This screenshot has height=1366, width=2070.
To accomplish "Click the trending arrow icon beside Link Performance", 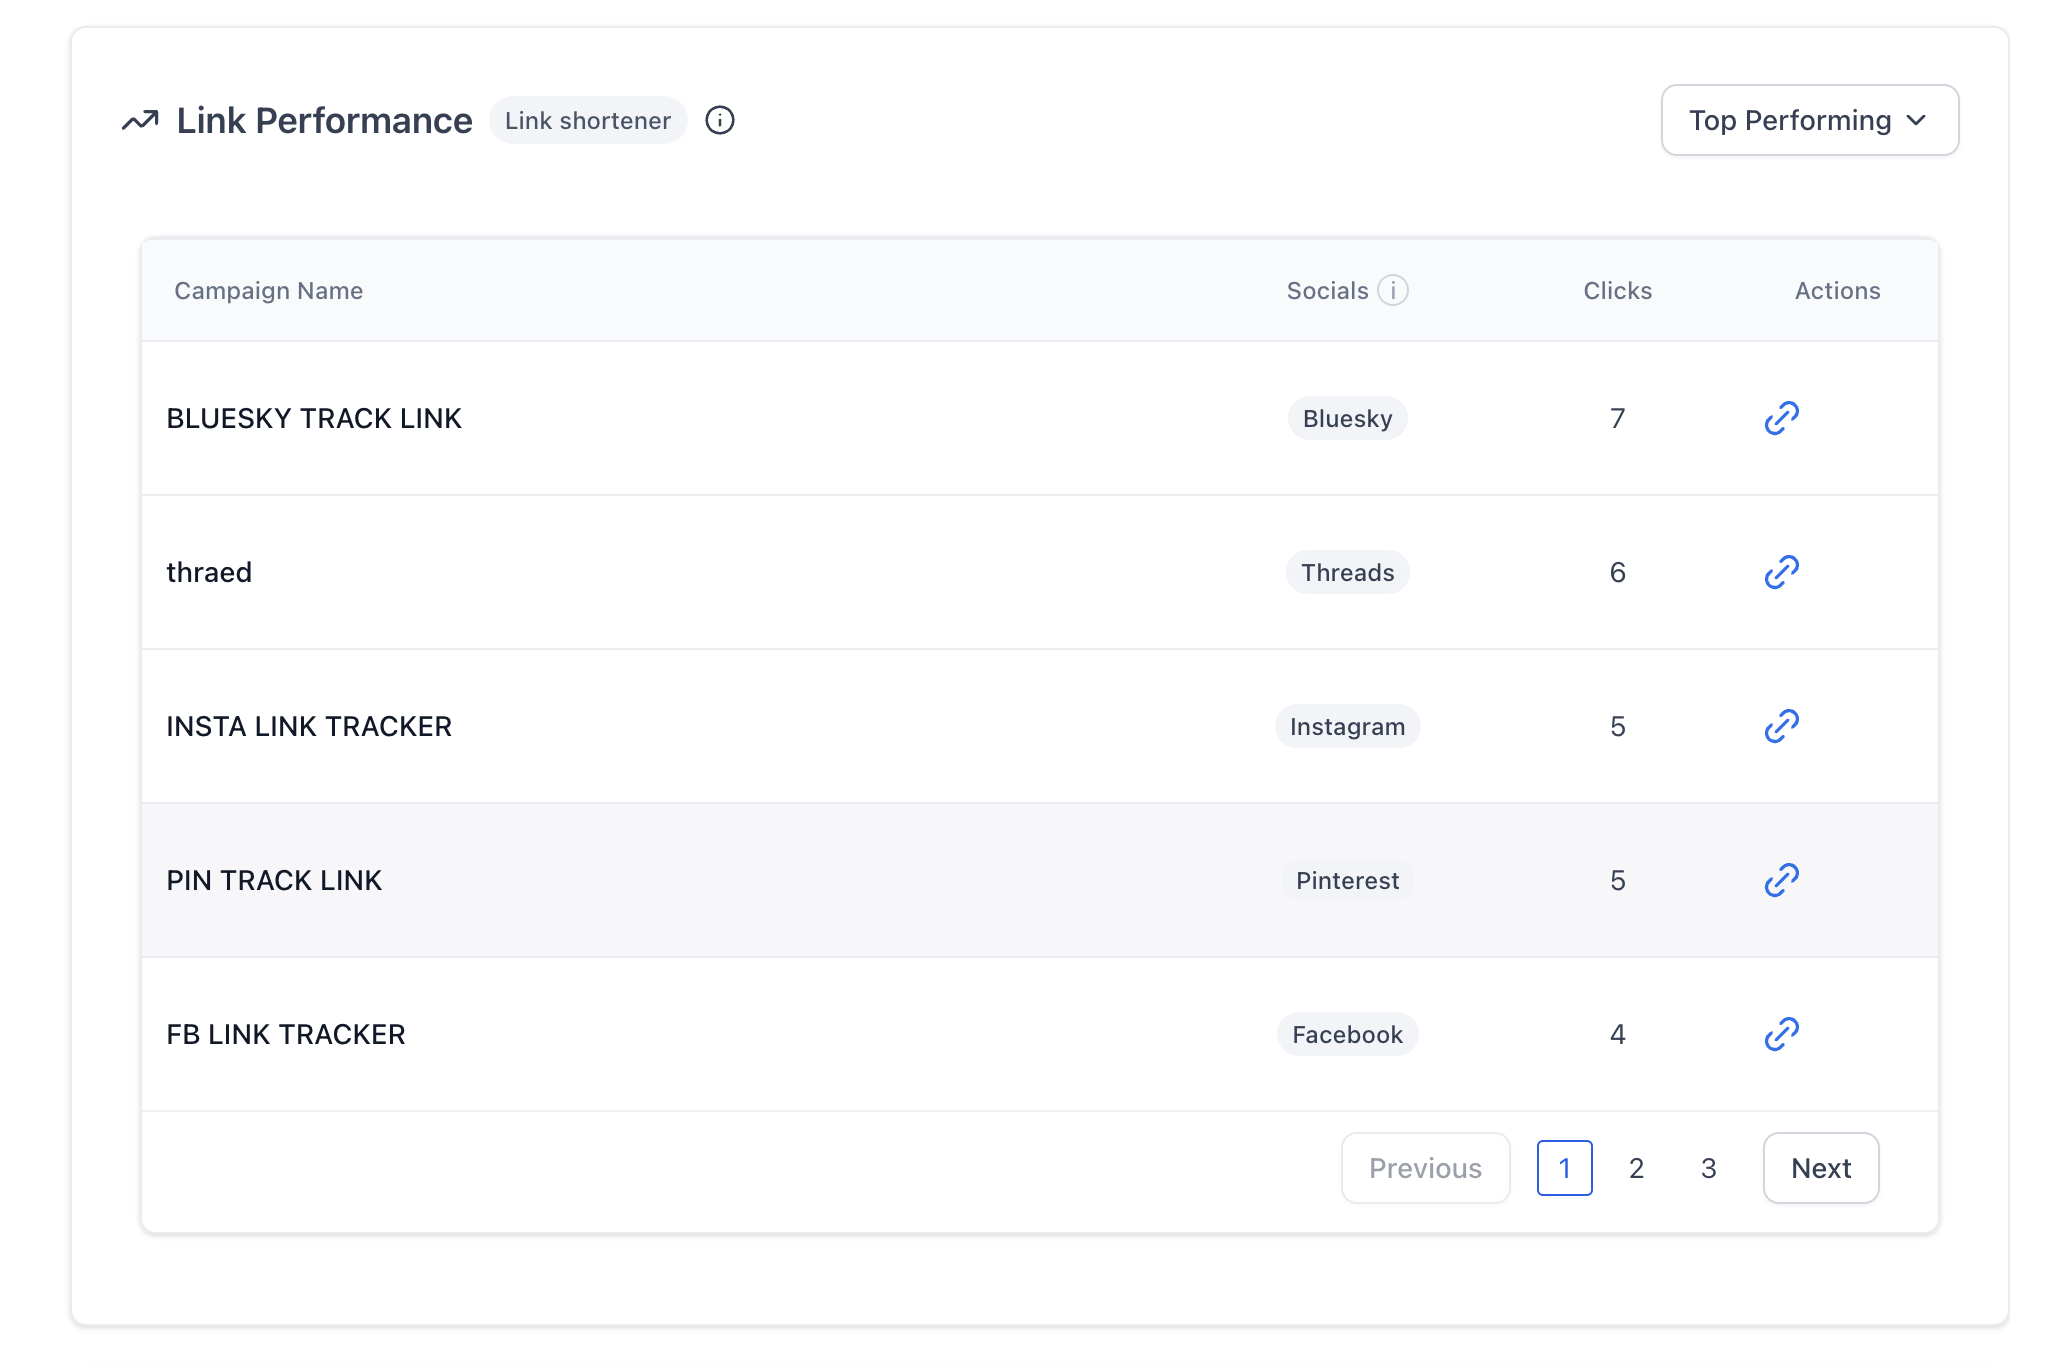I will coord(140,120).
